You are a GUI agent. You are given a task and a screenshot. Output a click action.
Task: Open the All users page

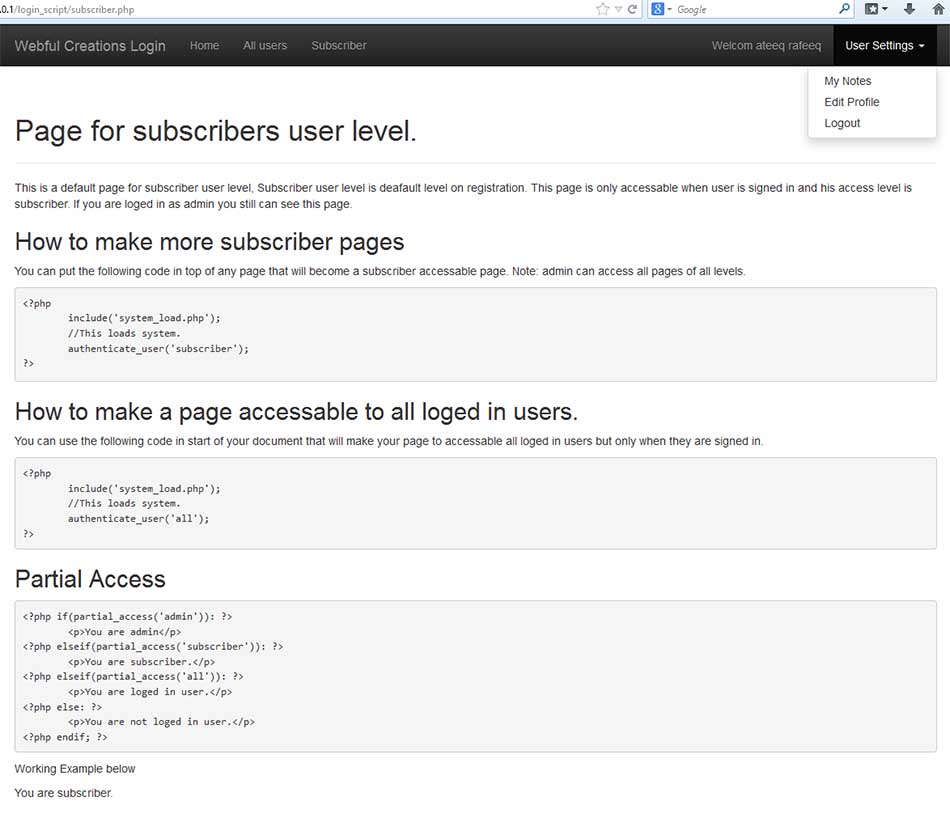pos(265,45)
